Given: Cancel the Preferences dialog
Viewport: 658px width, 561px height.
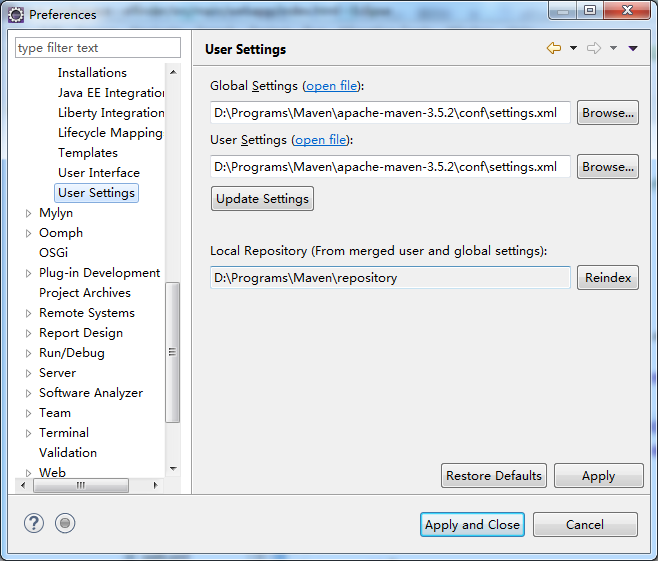Looking at the screenshot, I should 585,524.
